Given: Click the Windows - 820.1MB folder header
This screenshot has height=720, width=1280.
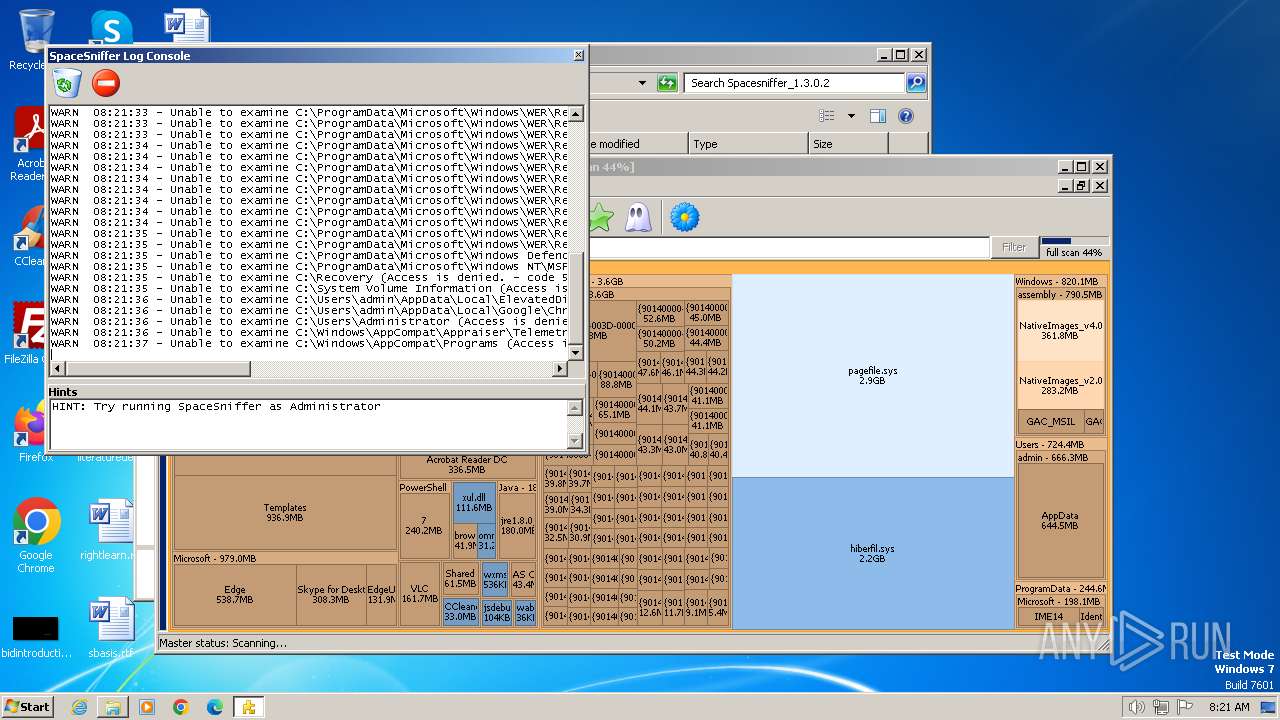Looking at the screenshot, I should pos(1060,282).
